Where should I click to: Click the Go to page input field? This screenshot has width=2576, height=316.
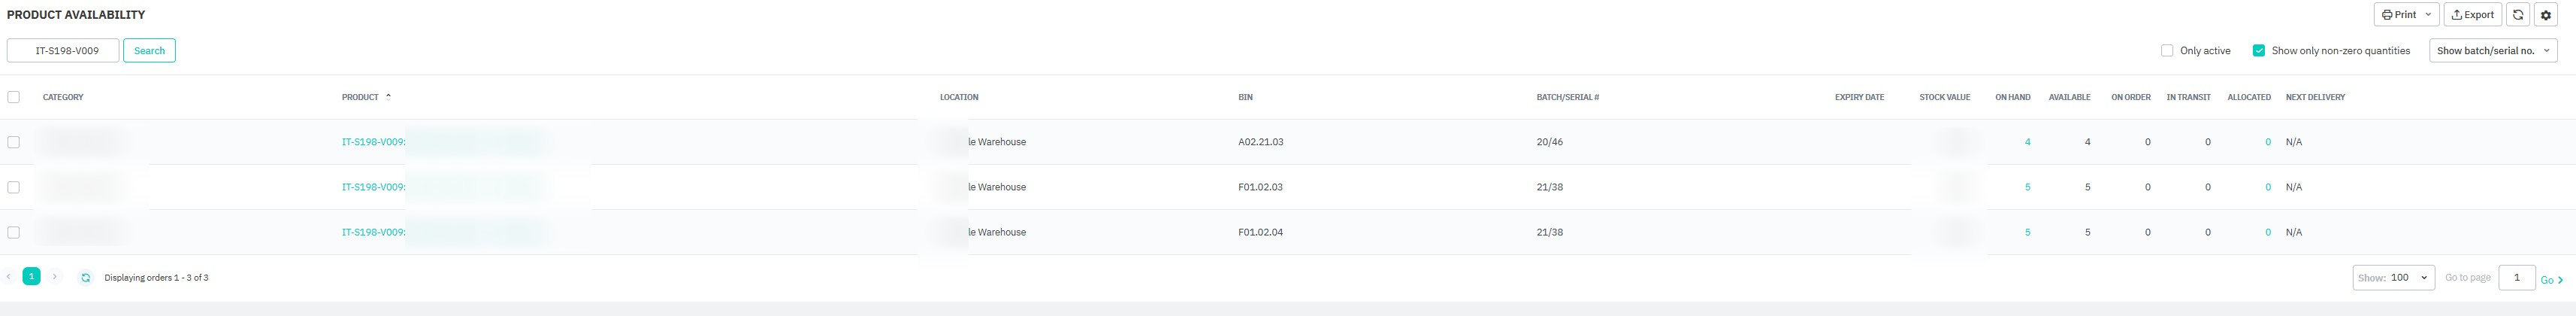(x=2516, y=278)
